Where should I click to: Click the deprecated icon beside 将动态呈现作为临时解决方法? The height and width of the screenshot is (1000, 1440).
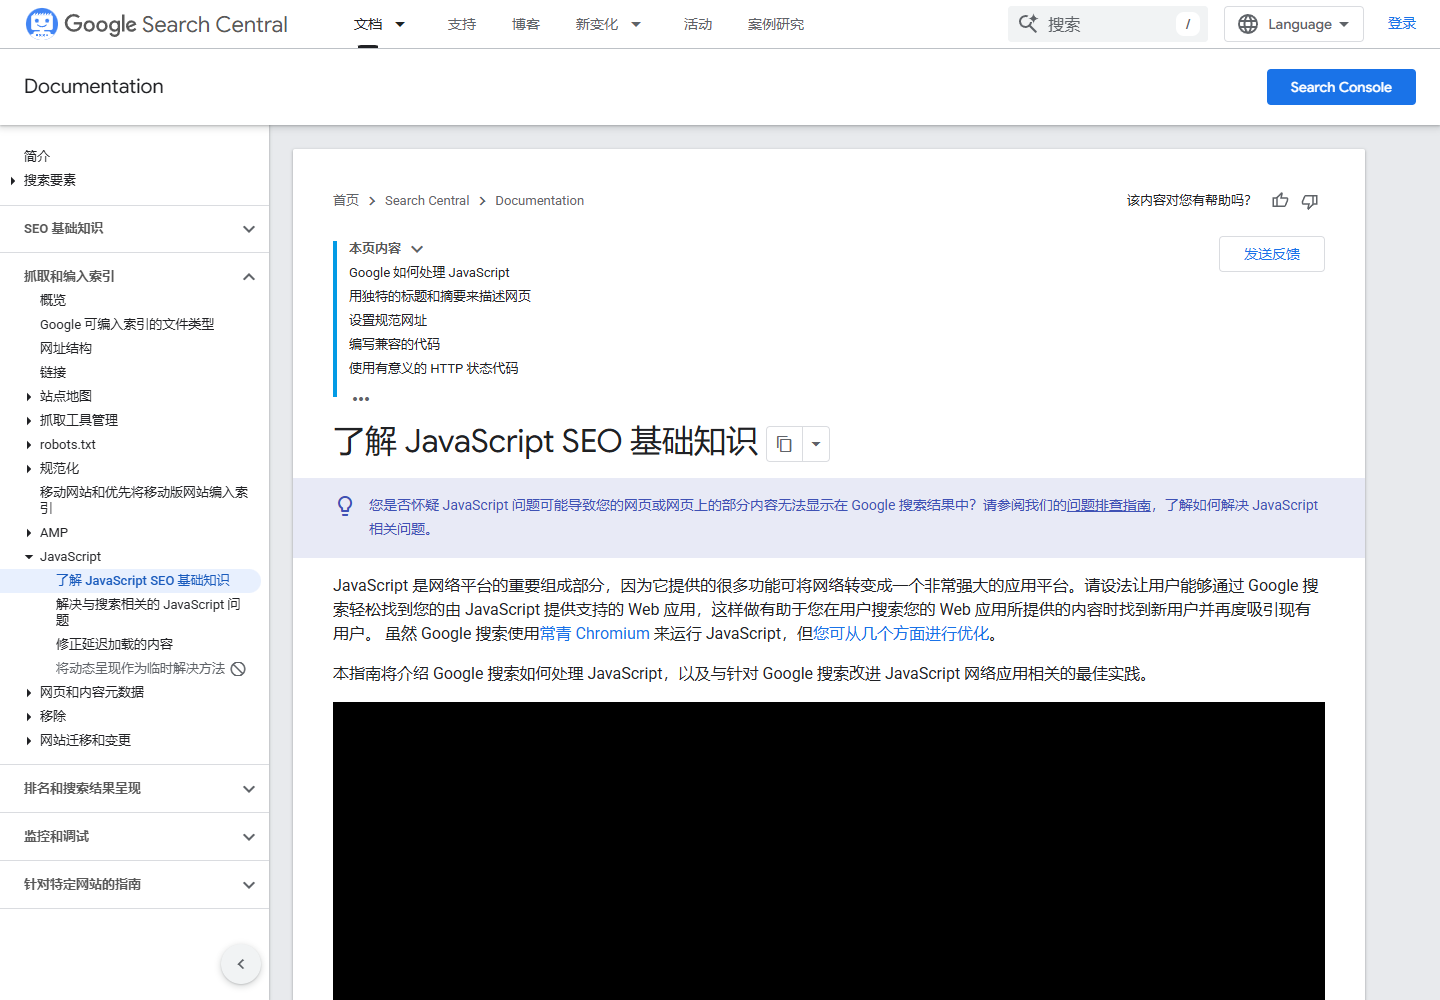coord(238,669)
